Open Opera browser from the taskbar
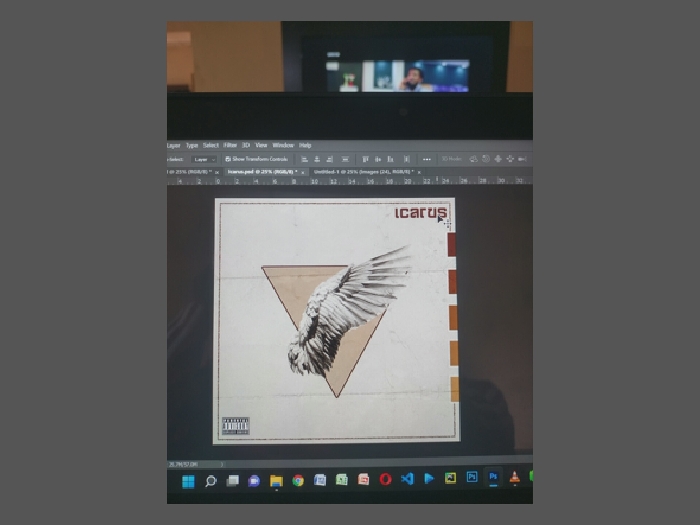Viewport: 700px width, 525px height. coord(386,479)
